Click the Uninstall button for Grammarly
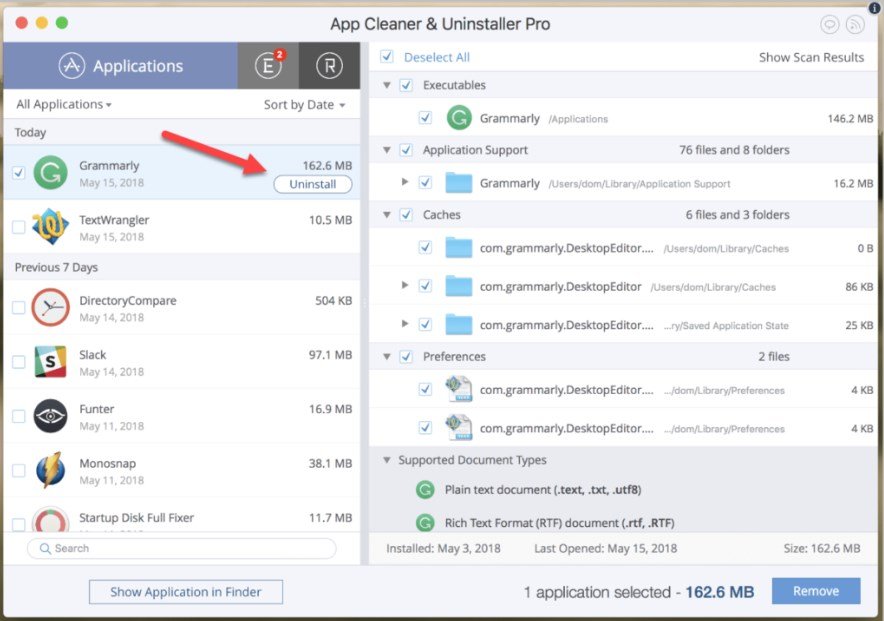 click(x=313, y=184)
